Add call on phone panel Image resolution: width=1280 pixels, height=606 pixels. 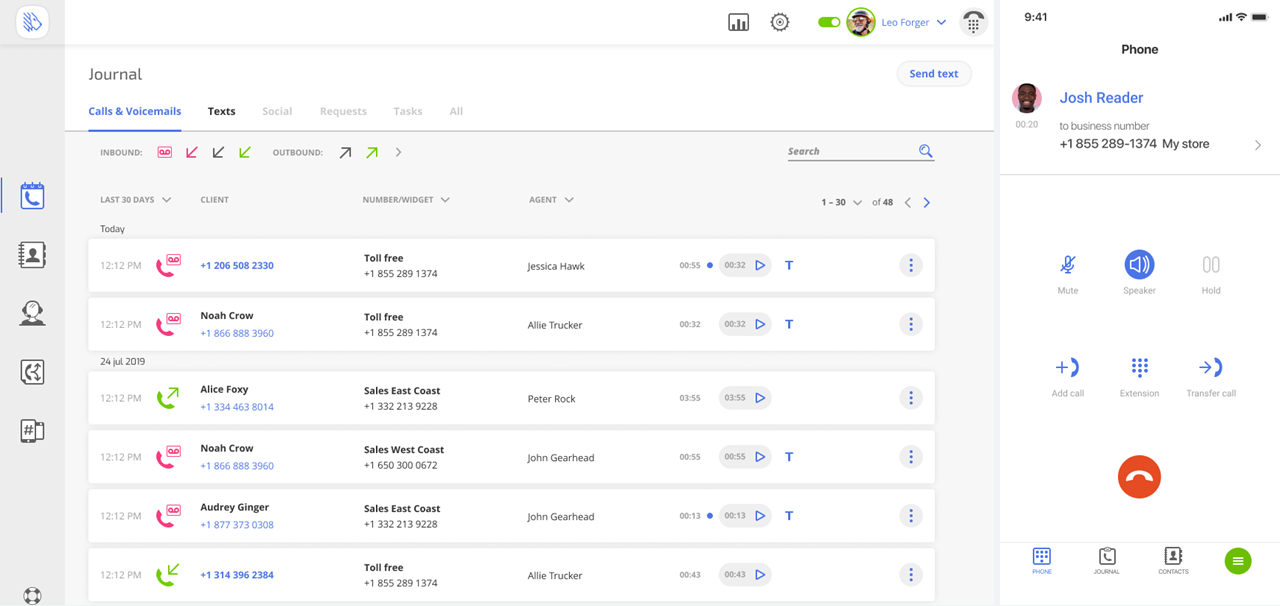(x=1067, y=367)
